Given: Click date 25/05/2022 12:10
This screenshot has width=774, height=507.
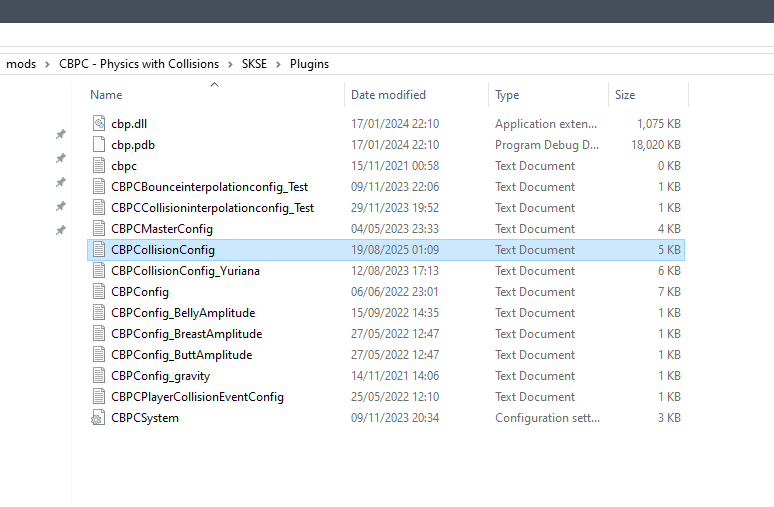Looking at the screenshot, I should tap(395, 396).
